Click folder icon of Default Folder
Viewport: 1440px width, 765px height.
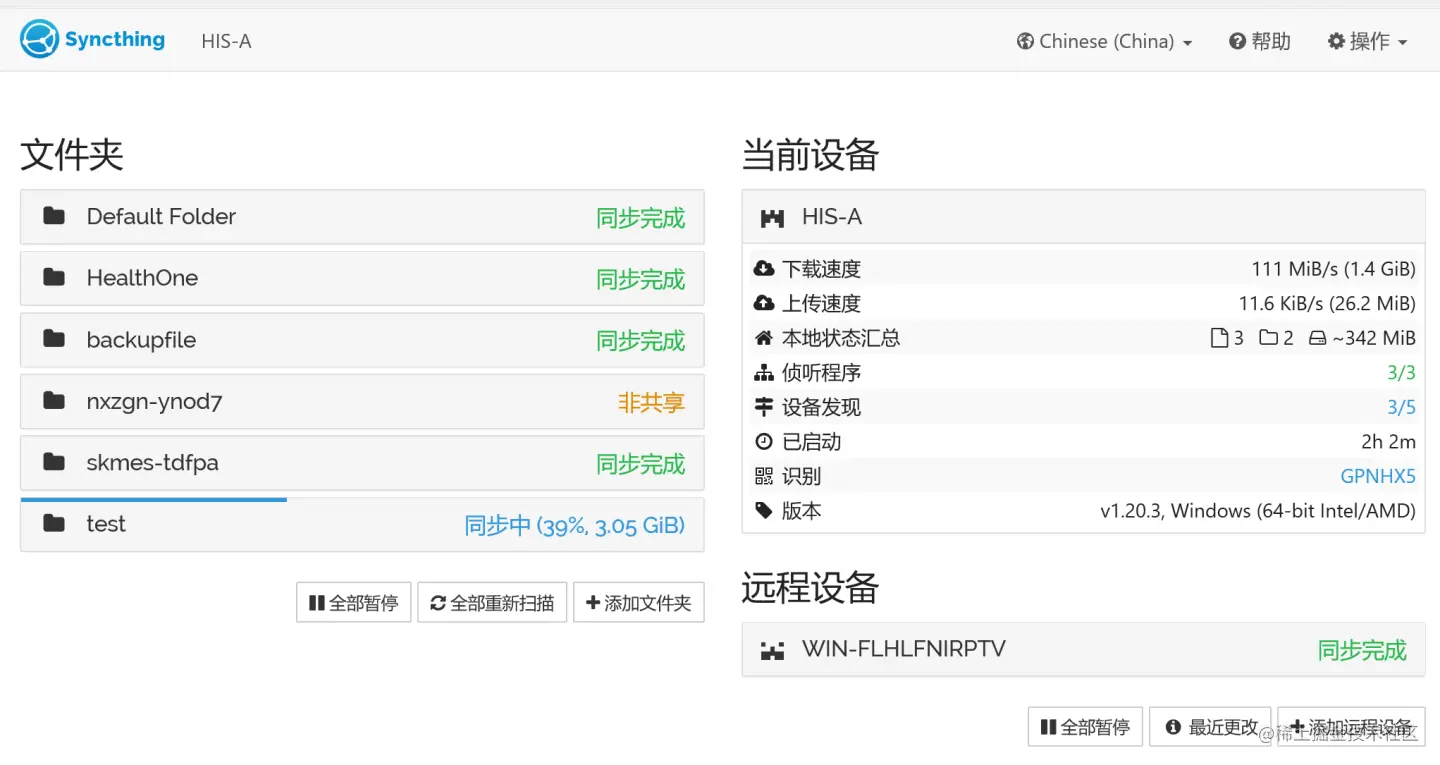(x=54, y=216)
